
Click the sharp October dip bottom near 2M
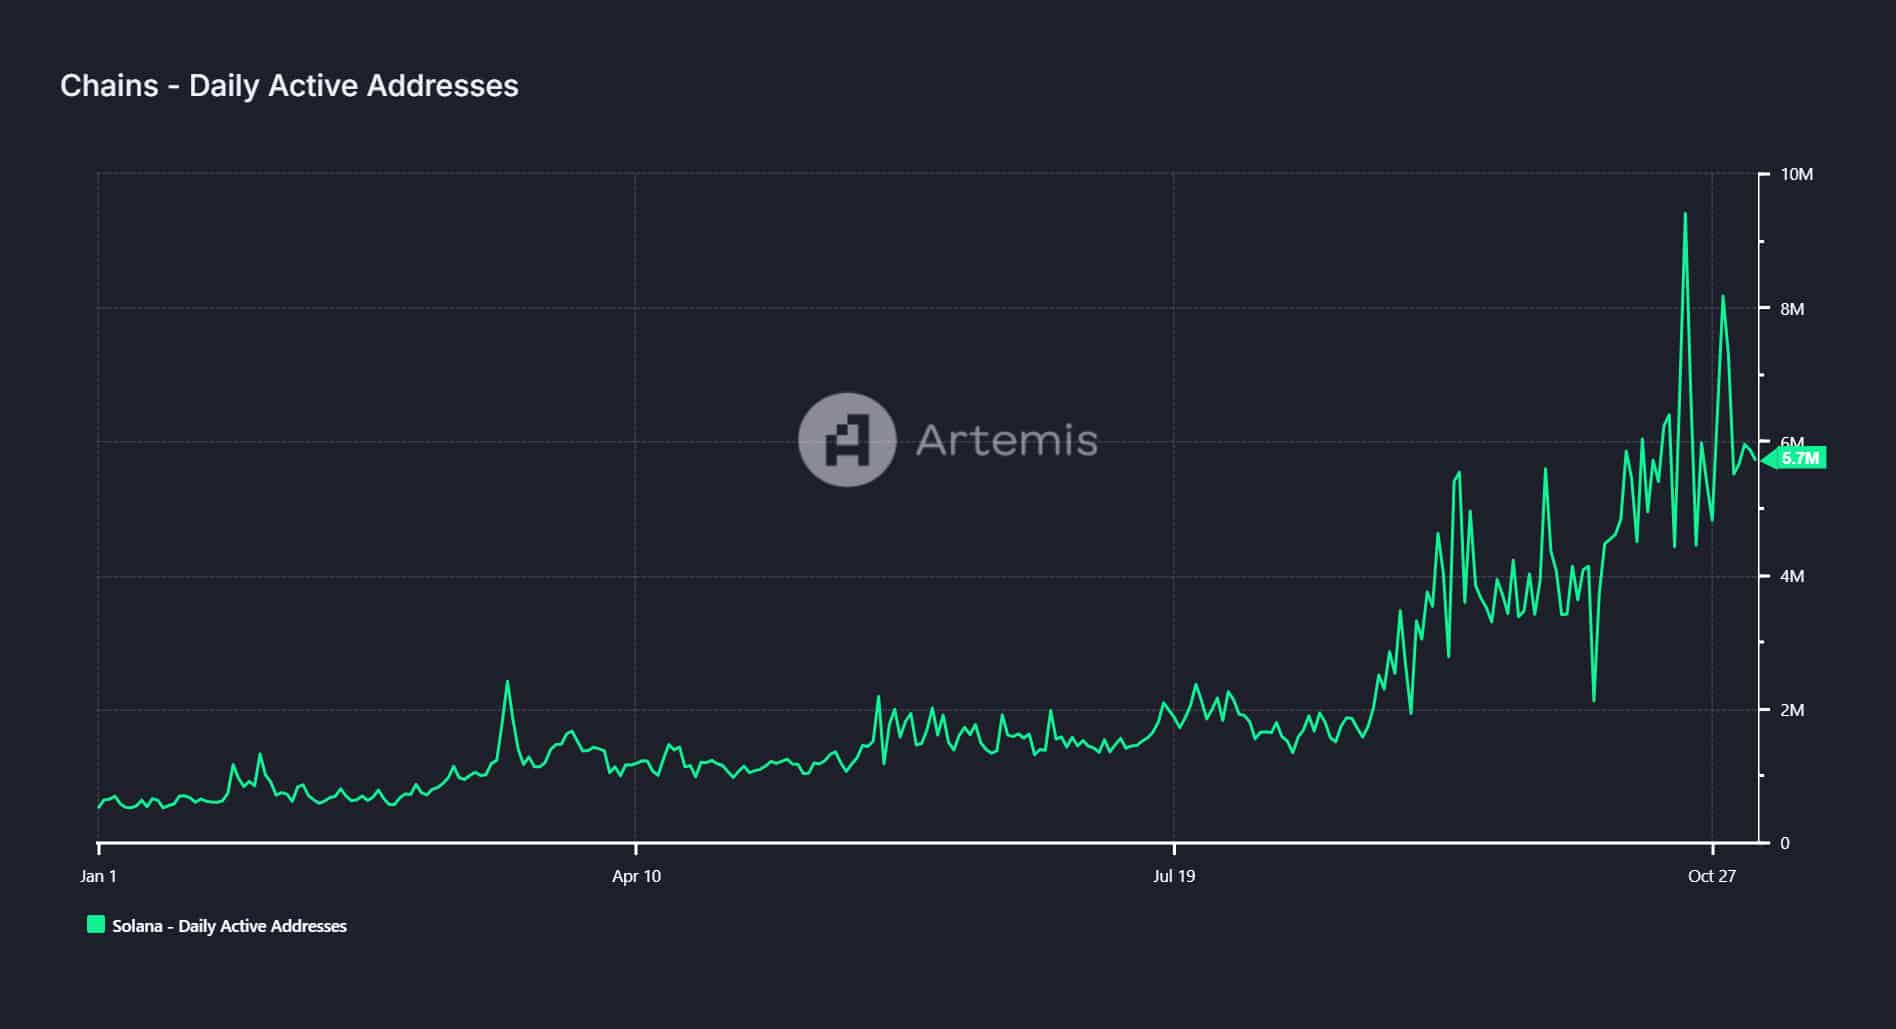1593,700
